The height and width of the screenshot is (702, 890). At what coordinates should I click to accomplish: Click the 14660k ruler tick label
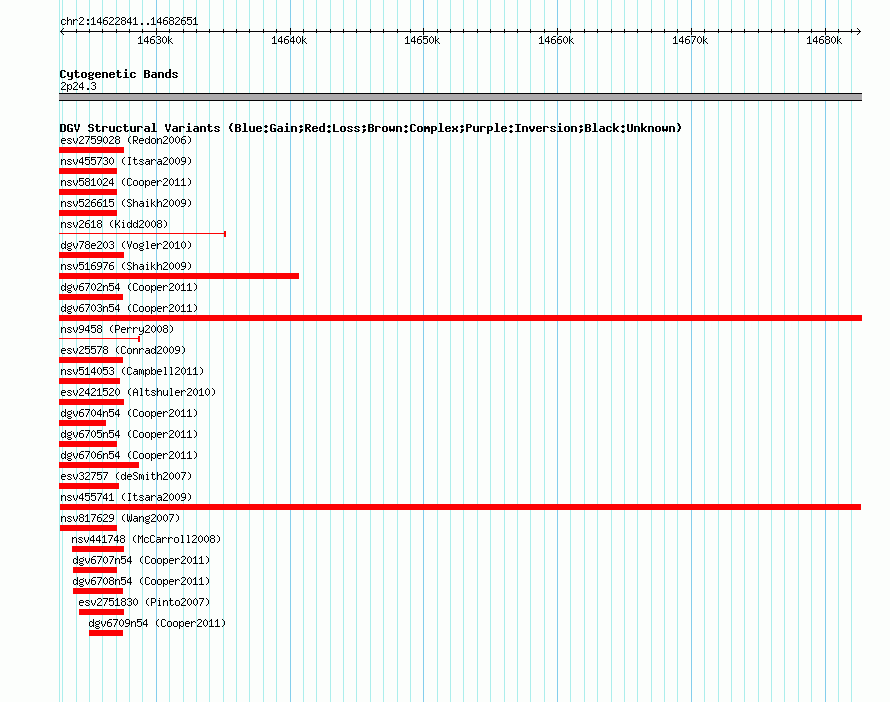coord(556,40)
